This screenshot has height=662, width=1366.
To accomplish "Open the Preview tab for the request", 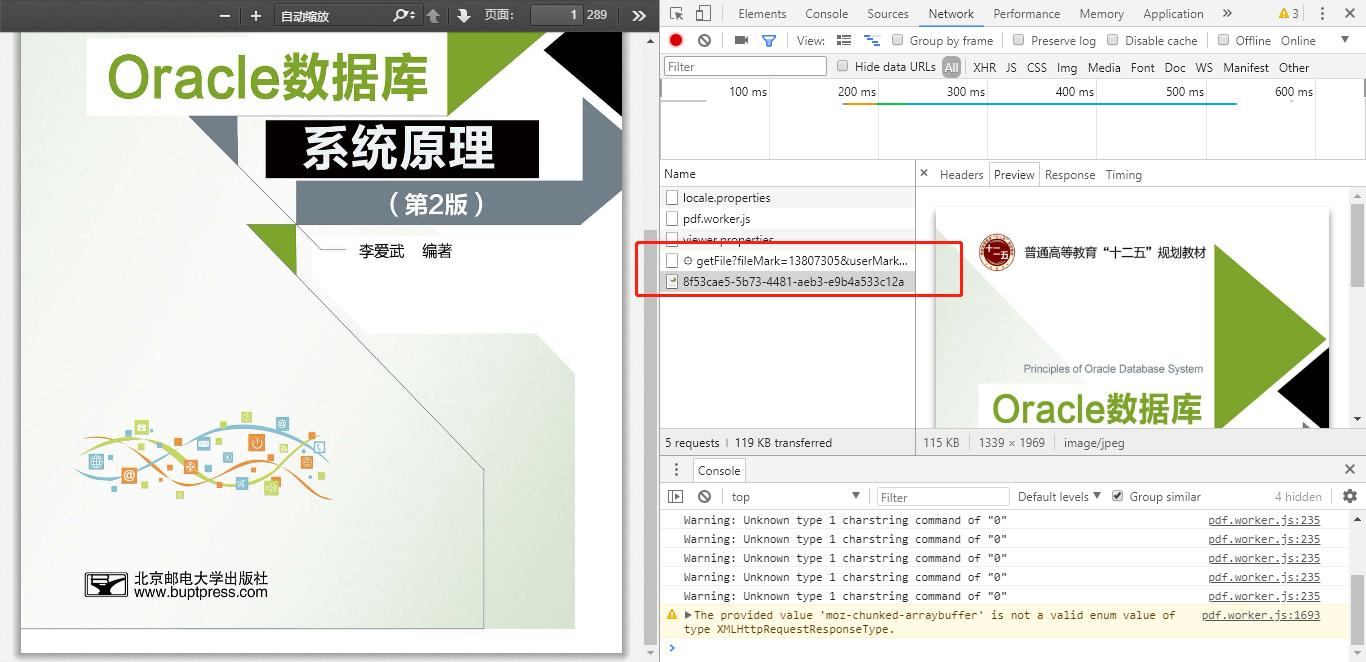I will pos(1014,174).
